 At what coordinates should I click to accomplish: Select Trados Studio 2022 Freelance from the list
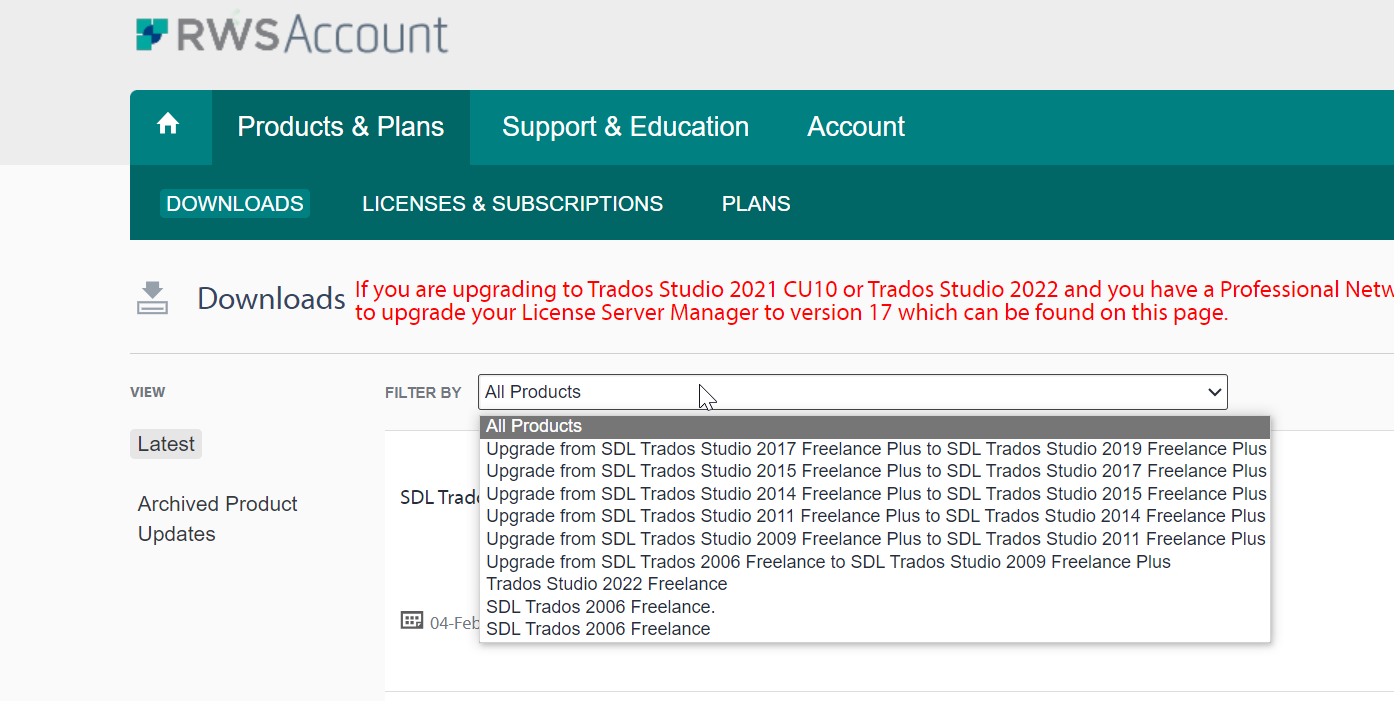click(x=605, y=583)
